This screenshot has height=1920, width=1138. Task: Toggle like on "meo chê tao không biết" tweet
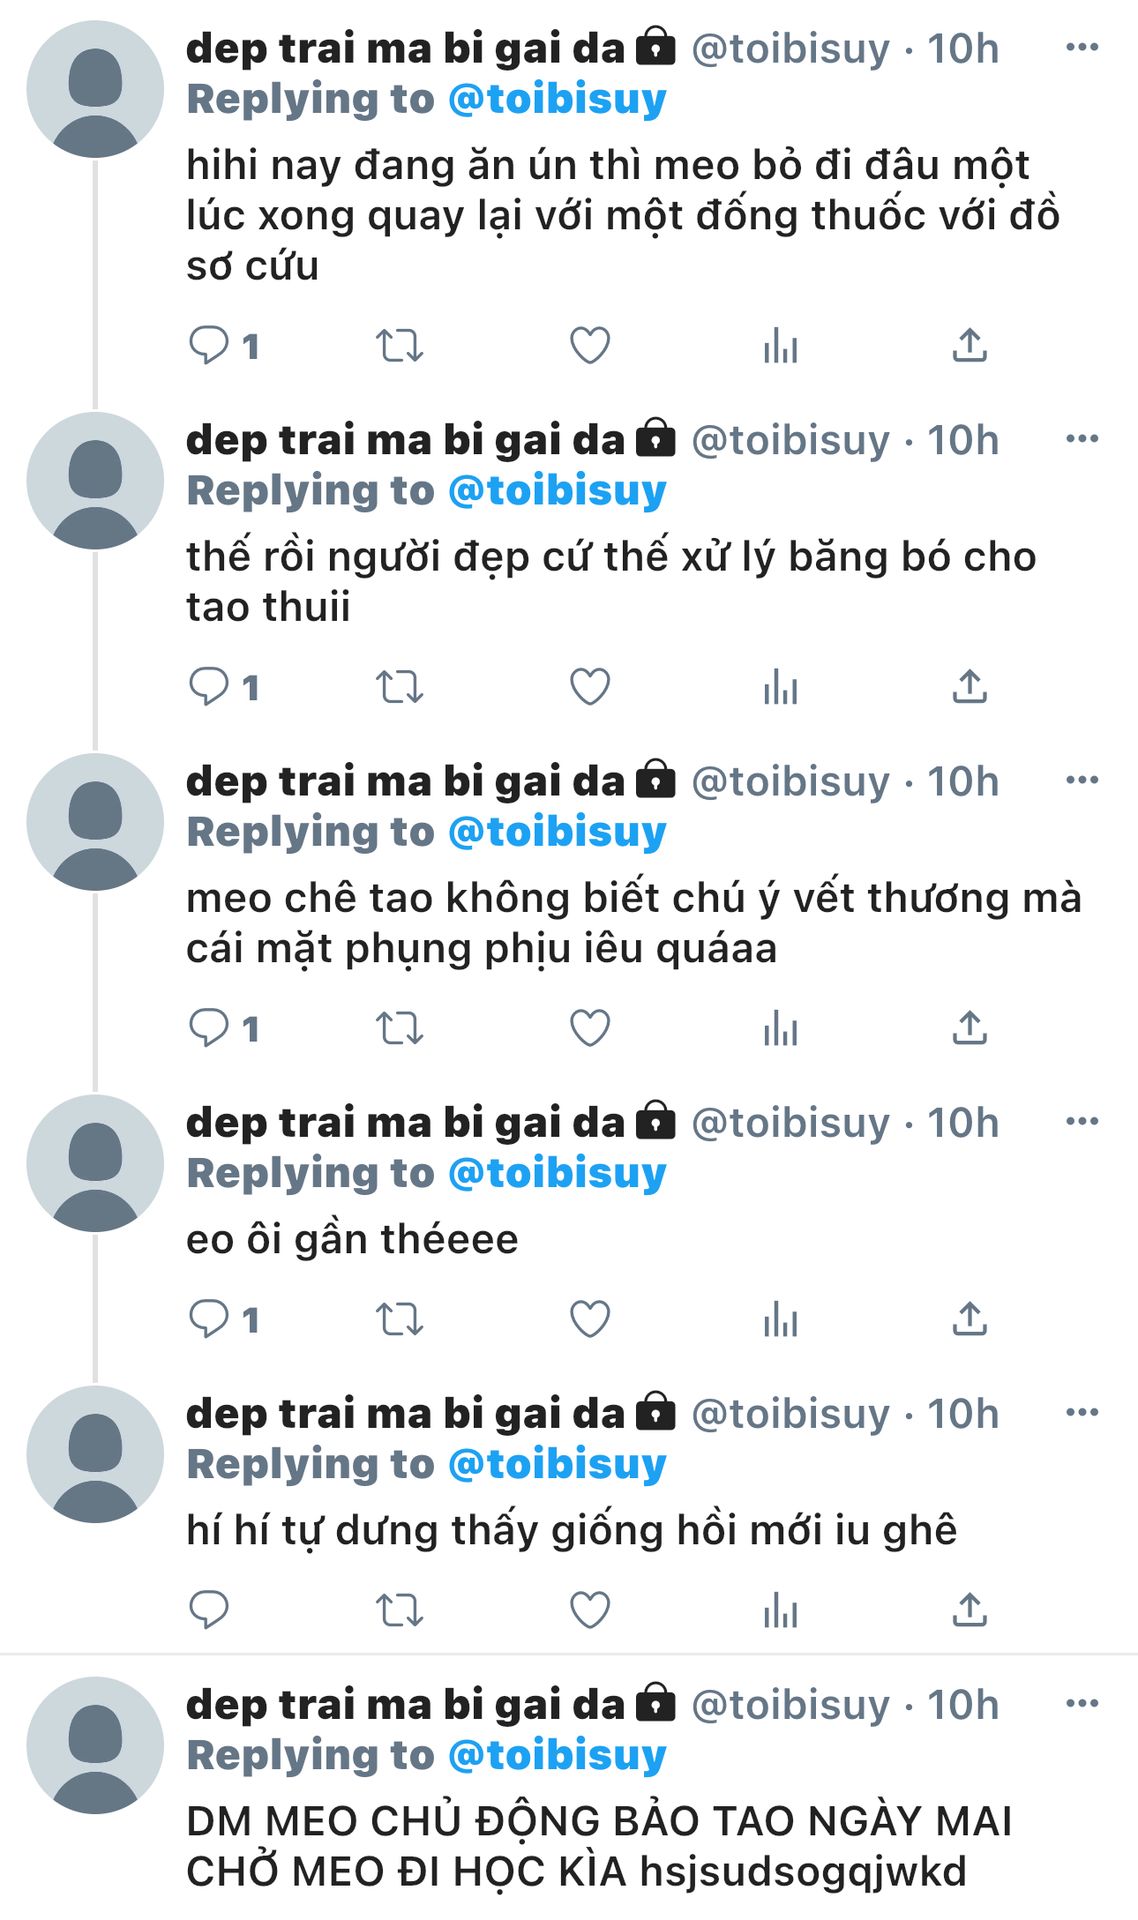pyautogui.click(x=590, y=1028)
